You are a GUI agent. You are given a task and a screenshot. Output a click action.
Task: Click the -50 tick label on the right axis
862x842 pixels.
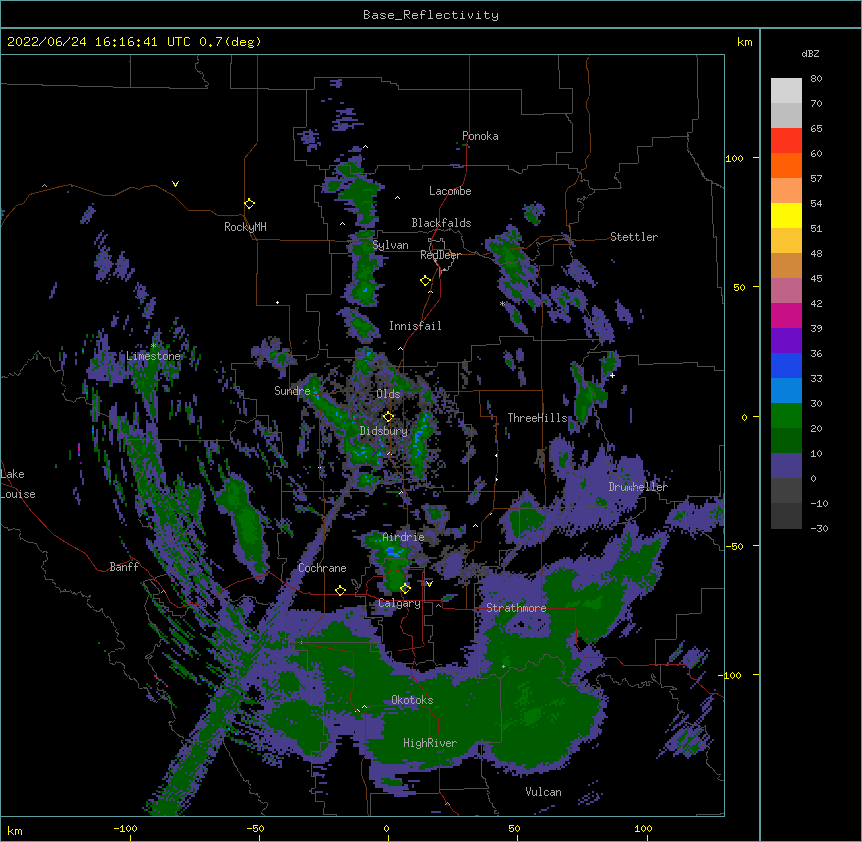[734, 546]
